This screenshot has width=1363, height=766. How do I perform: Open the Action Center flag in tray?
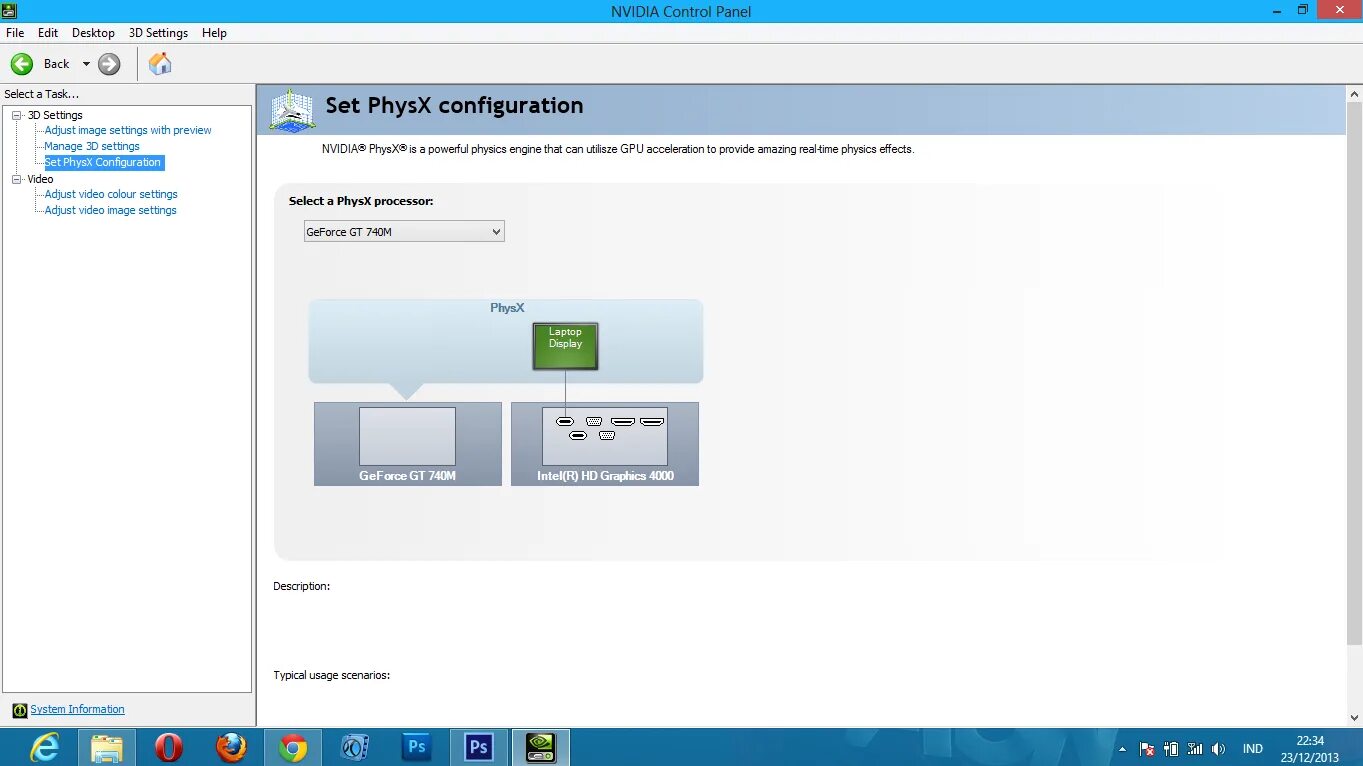(1148, 748)
